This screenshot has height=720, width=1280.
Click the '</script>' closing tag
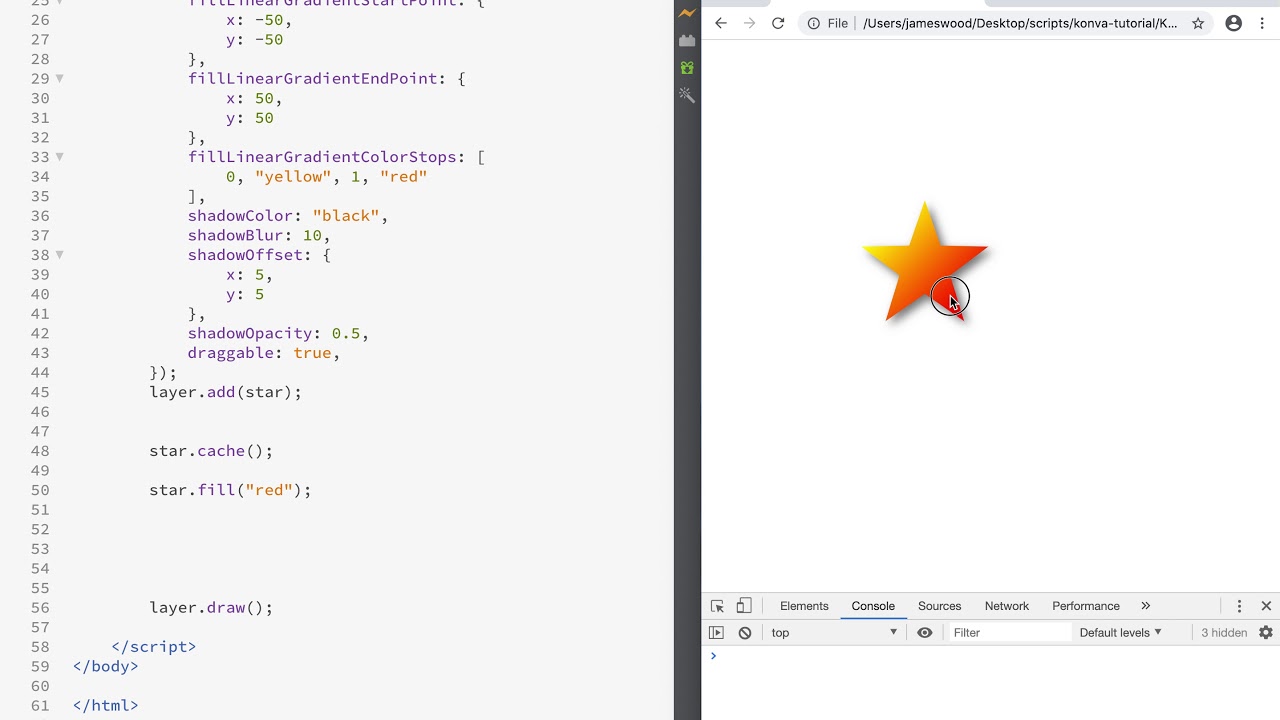tap(154, 647)
